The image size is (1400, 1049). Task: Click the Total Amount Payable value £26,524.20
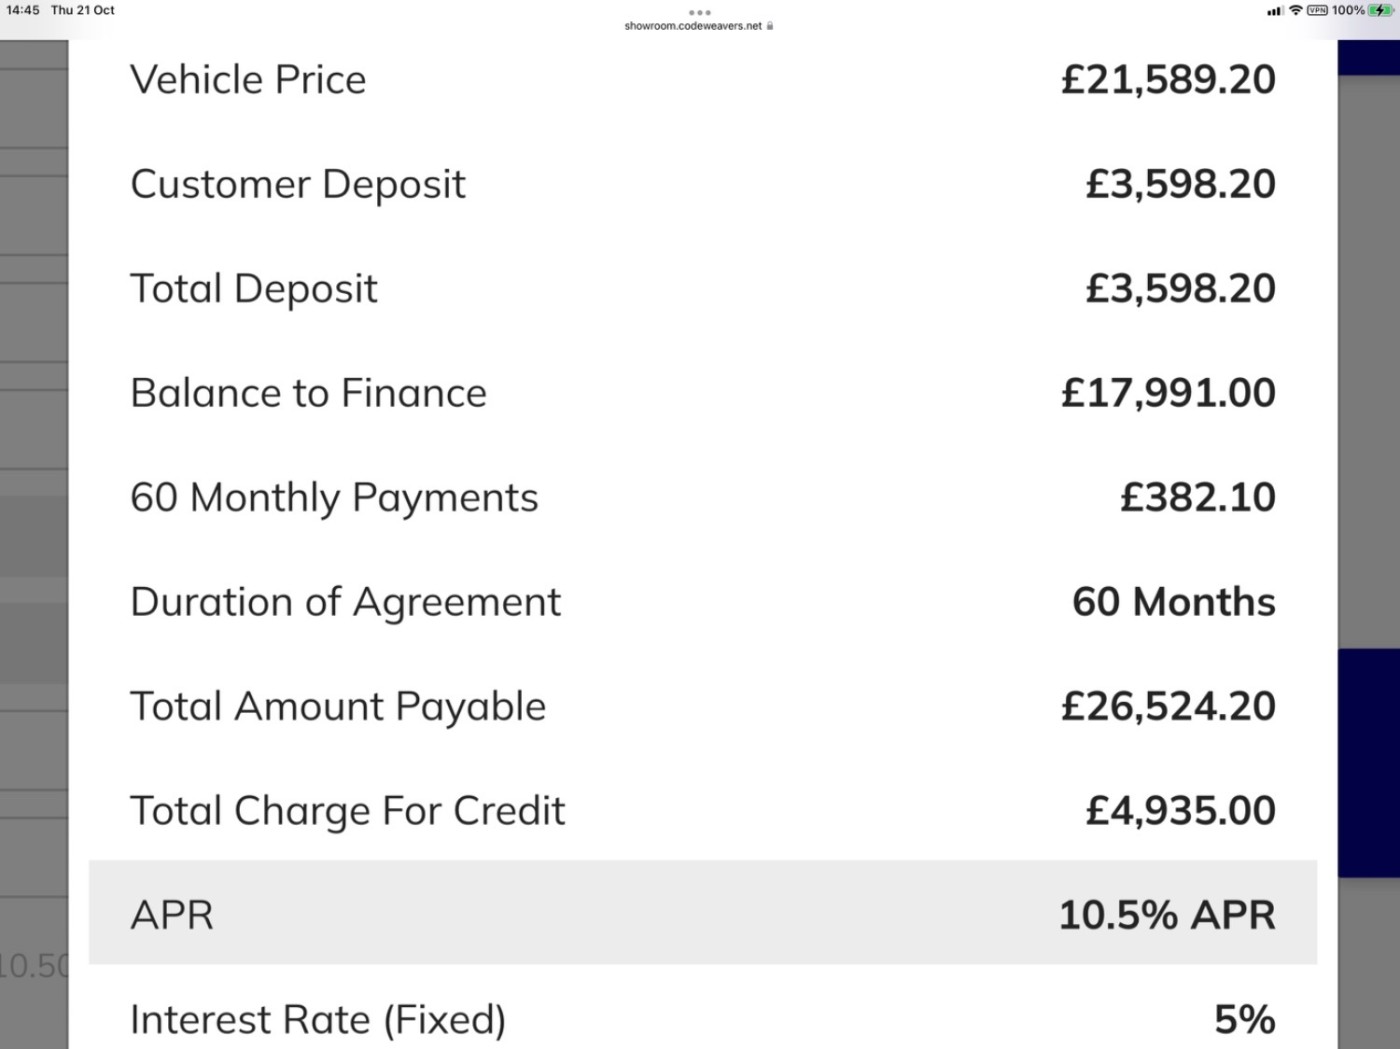click(1168, 707)
